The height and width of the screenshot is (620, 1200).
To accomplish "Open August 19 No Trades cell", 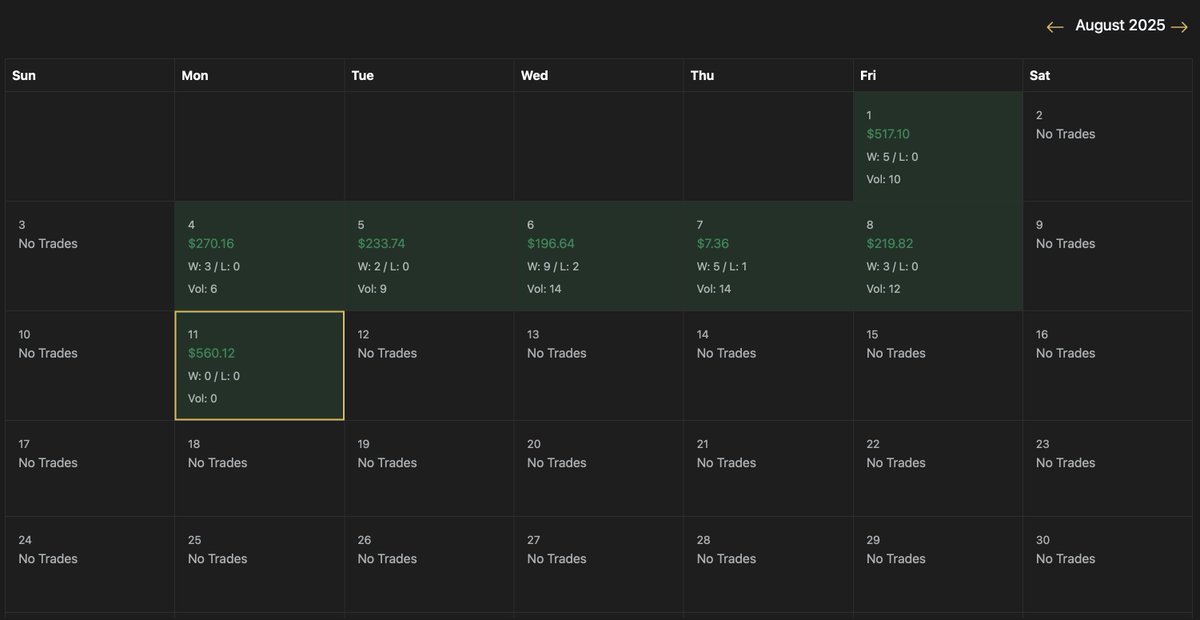I will [x=429, y=469].
